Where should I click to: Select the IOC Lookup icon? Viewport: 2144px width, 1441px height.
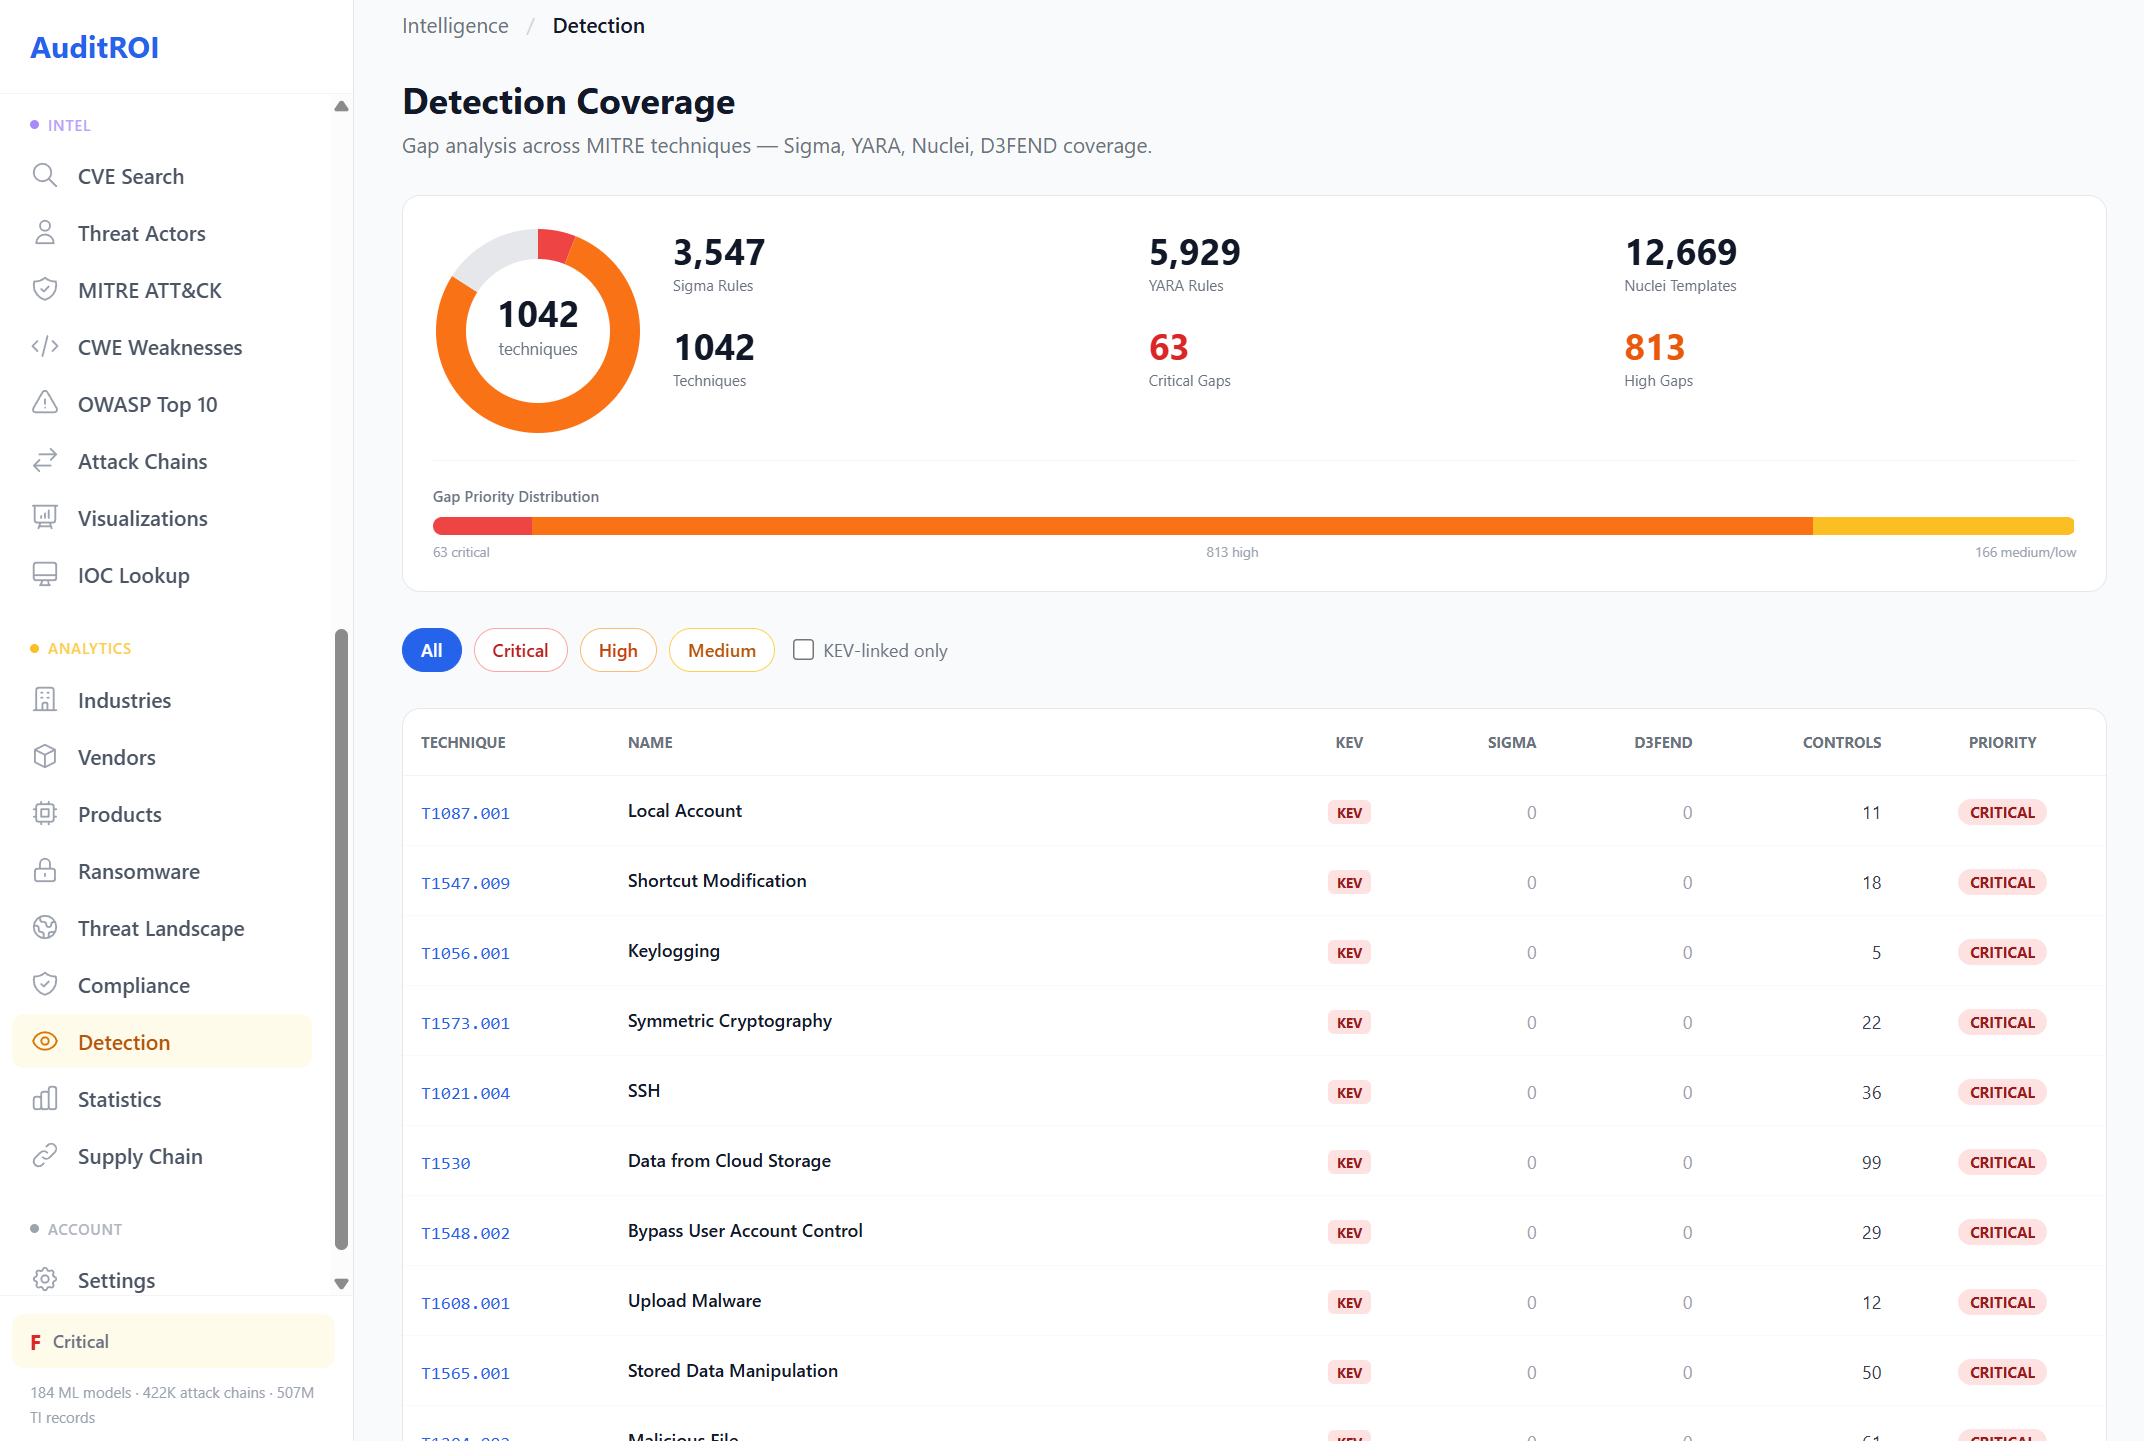(45, 574)
